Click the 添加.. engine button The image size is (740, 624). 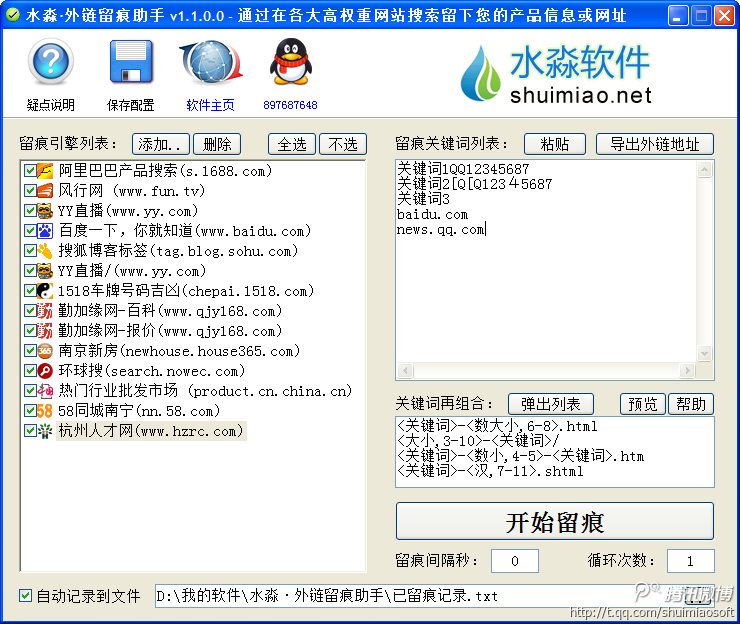coord(160,144)
